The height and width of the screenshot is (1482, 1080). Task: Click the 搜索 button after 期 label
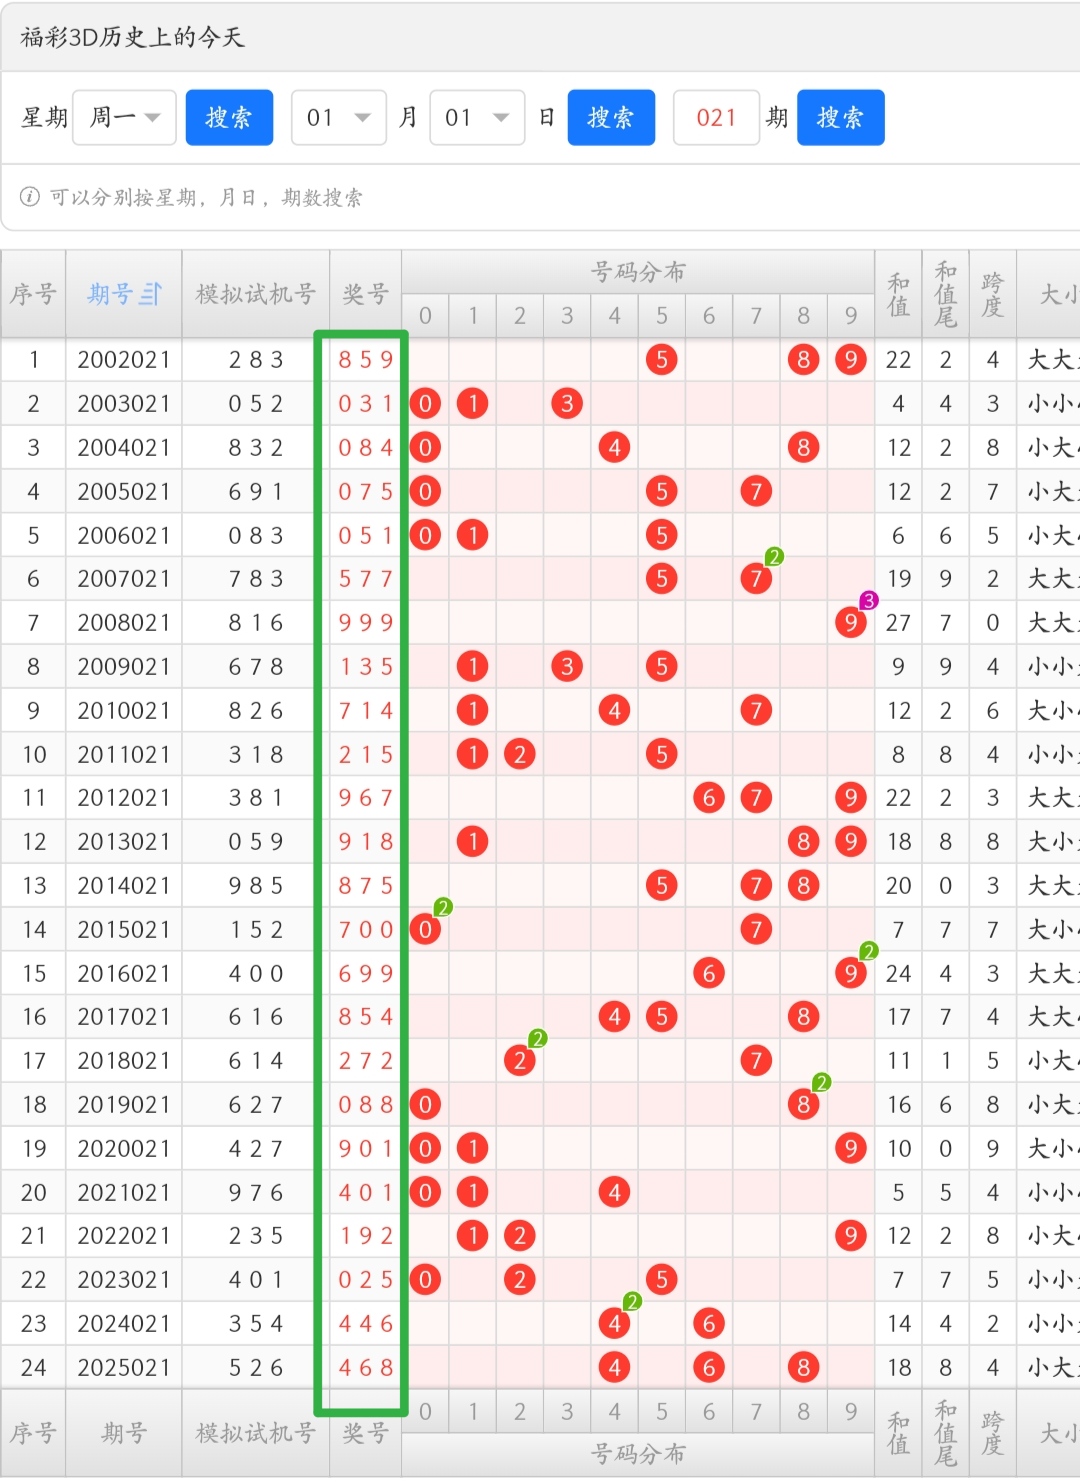coord(840,118)
